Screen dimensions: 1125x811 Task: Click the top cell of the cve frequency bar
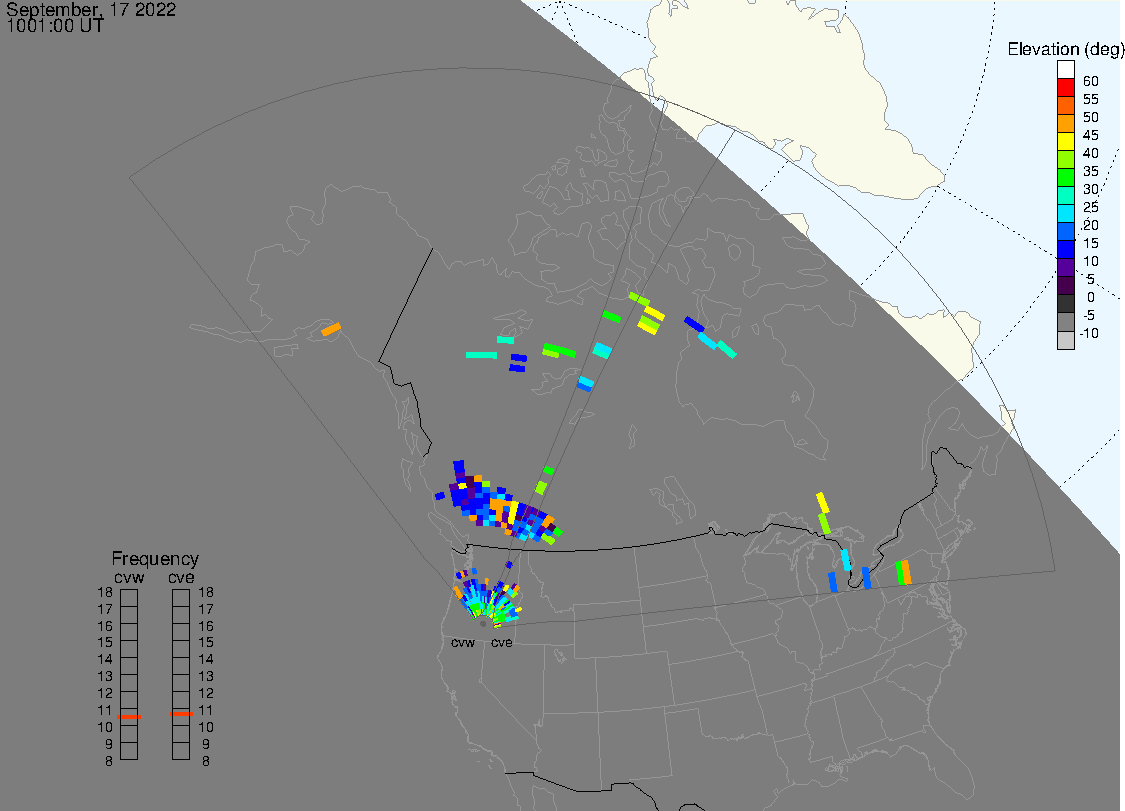pos(182,598)
